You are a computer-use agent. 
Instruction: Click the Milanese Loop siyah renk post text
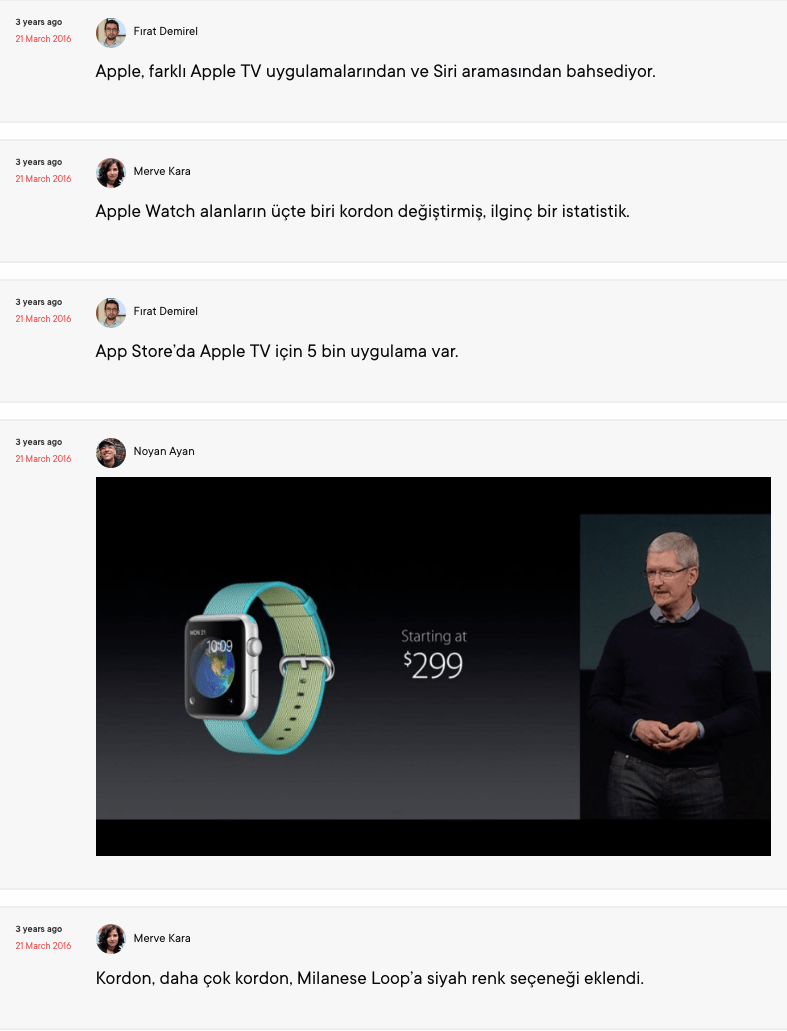point(370,978)
